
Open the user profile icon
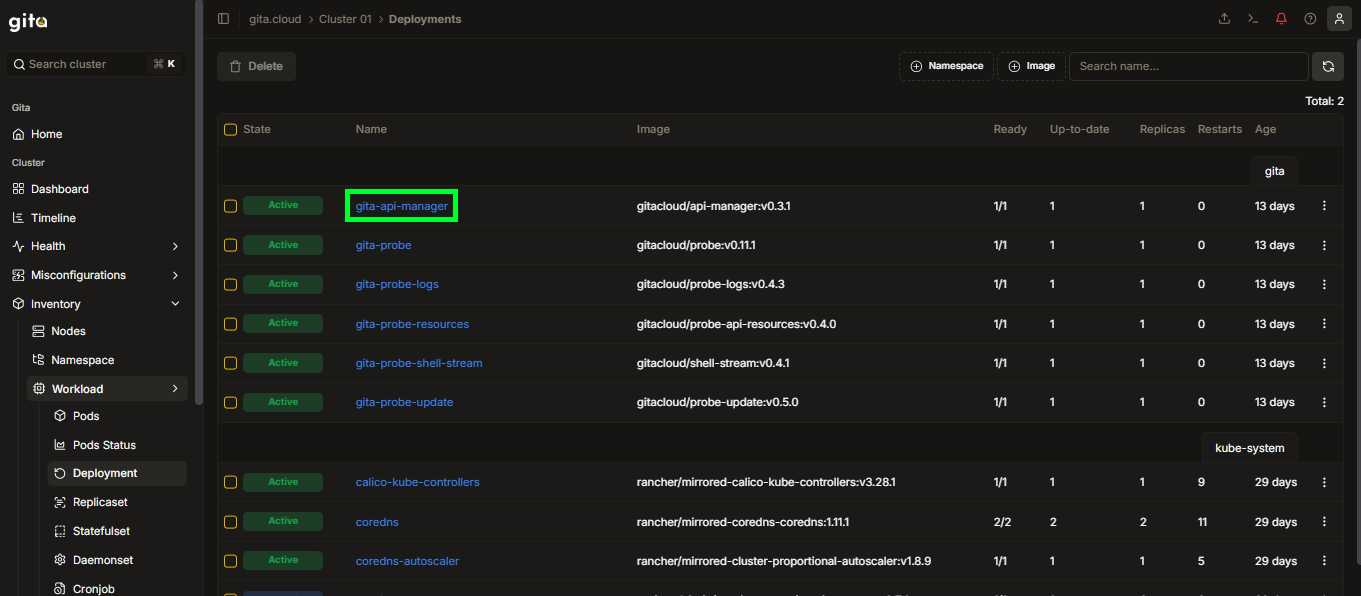coord(1339,19)
